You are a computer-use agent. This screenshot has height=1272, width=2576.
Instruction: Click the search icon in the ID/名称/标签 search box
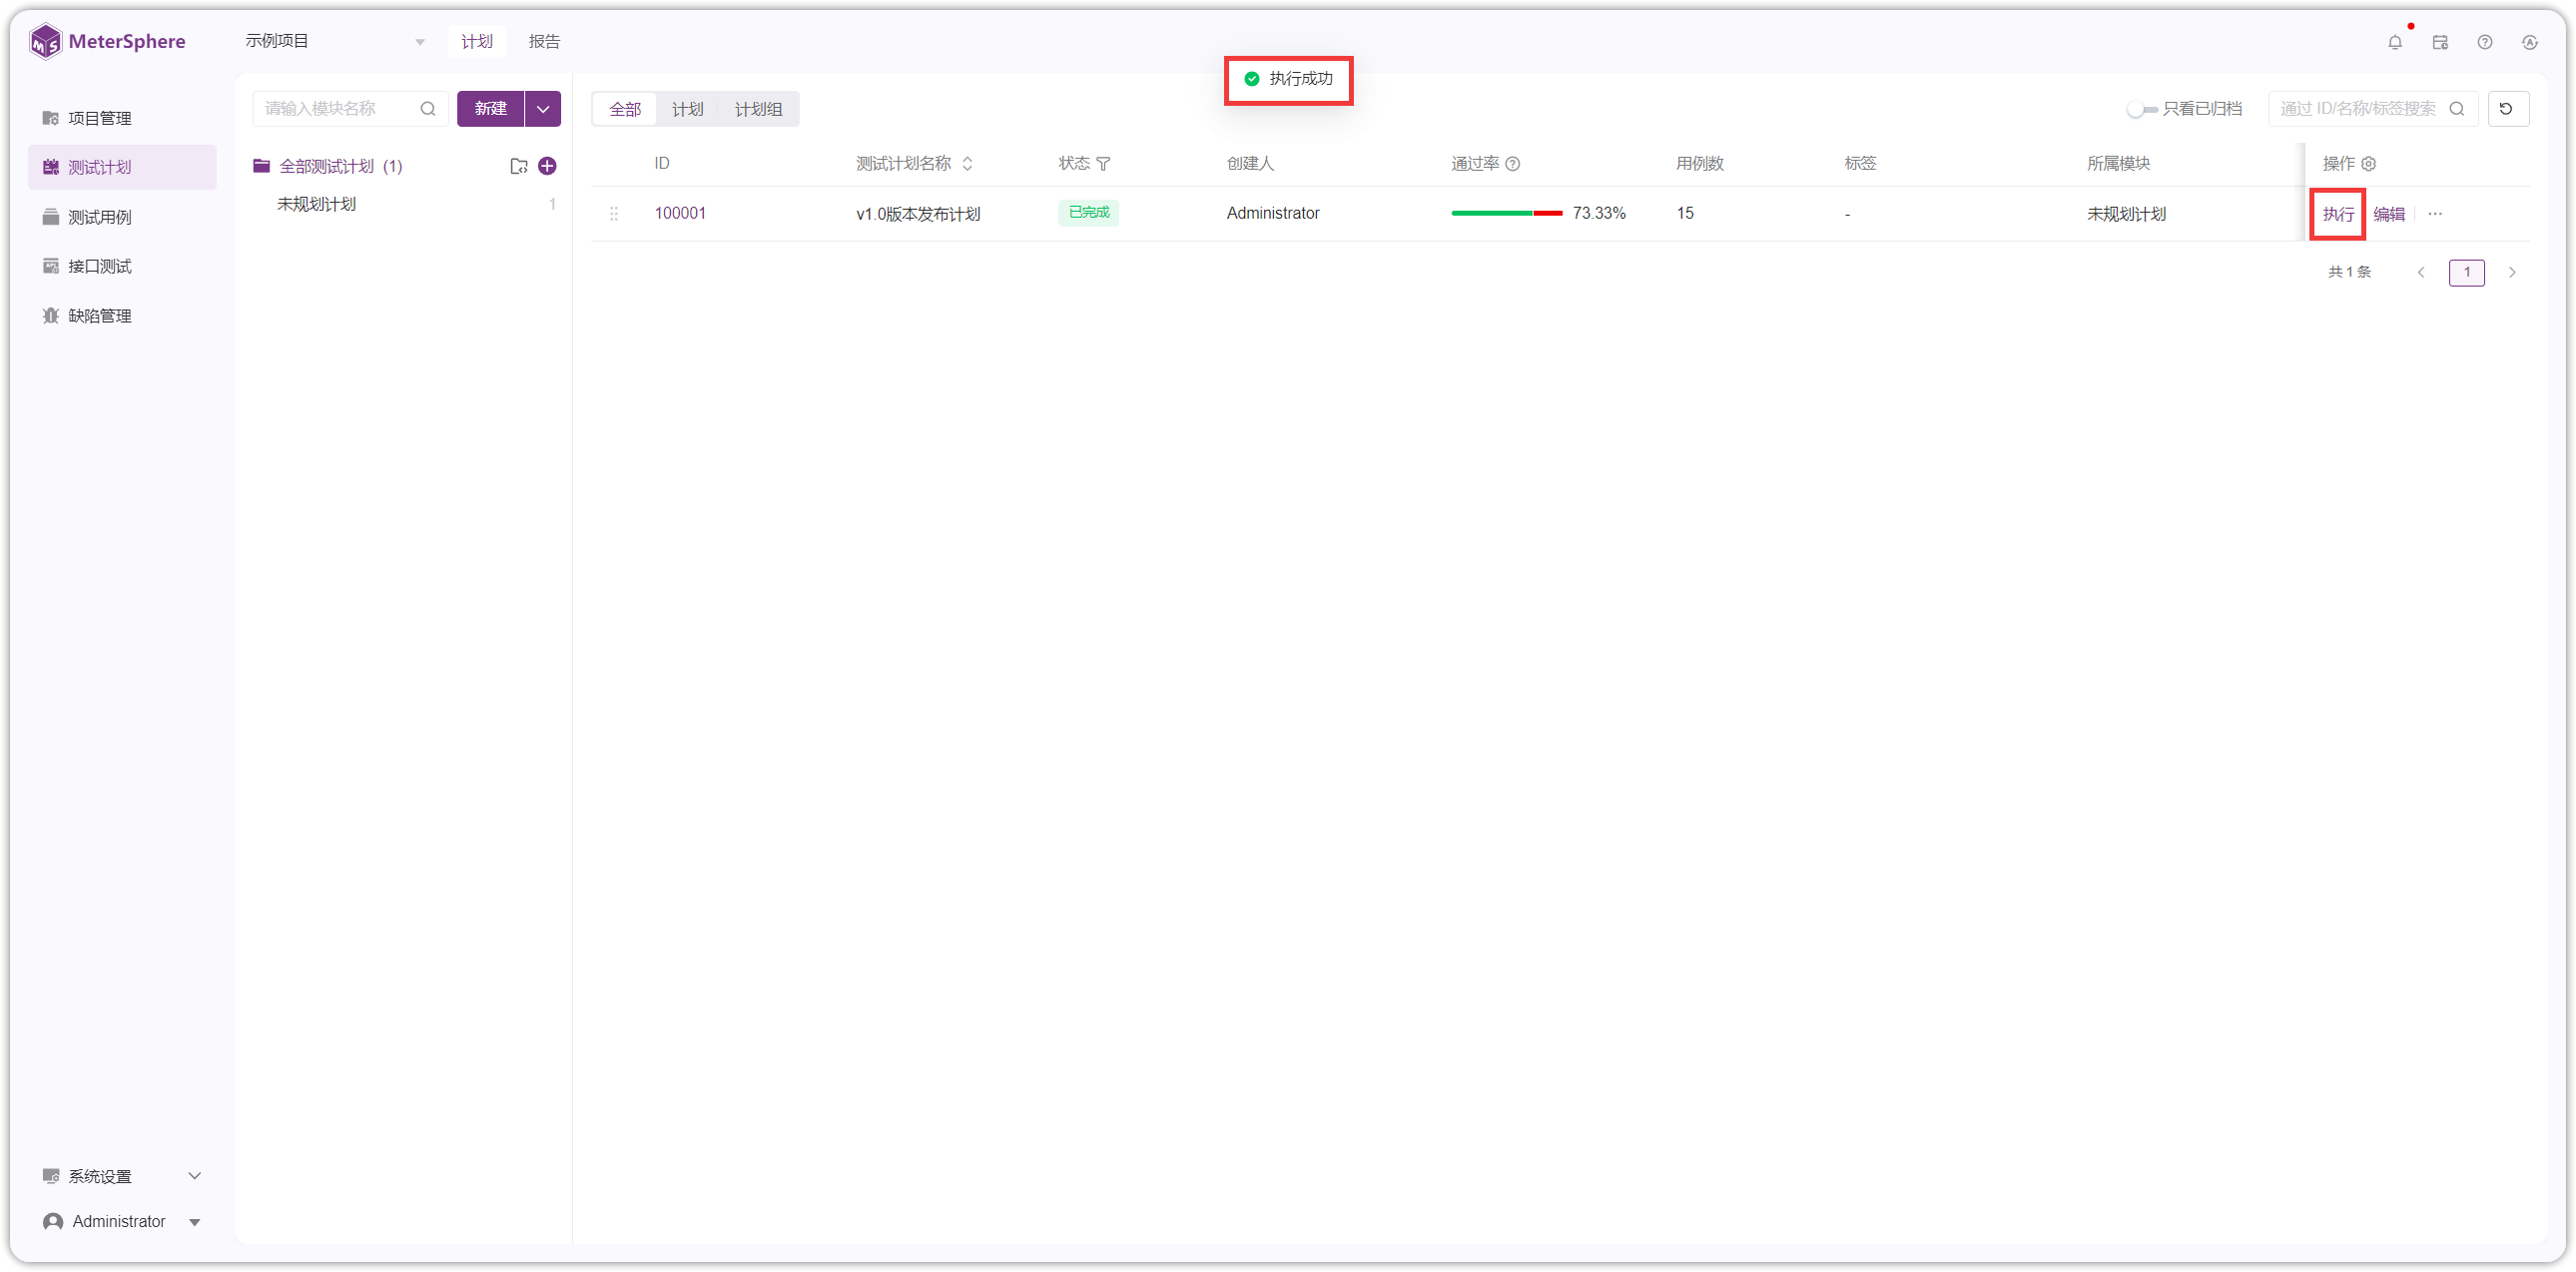2456,108
